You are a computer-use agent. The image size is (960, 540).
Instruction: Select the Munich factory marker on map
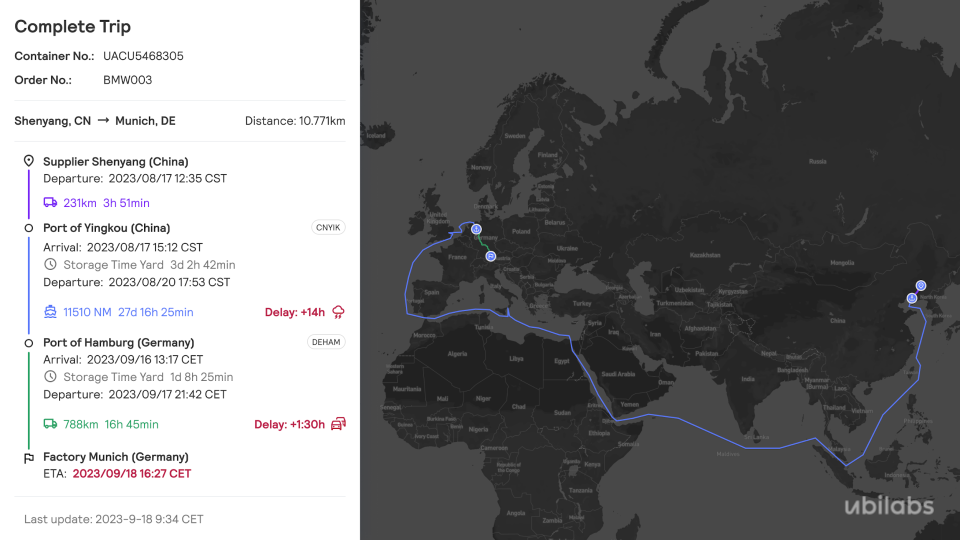[491, 256]
